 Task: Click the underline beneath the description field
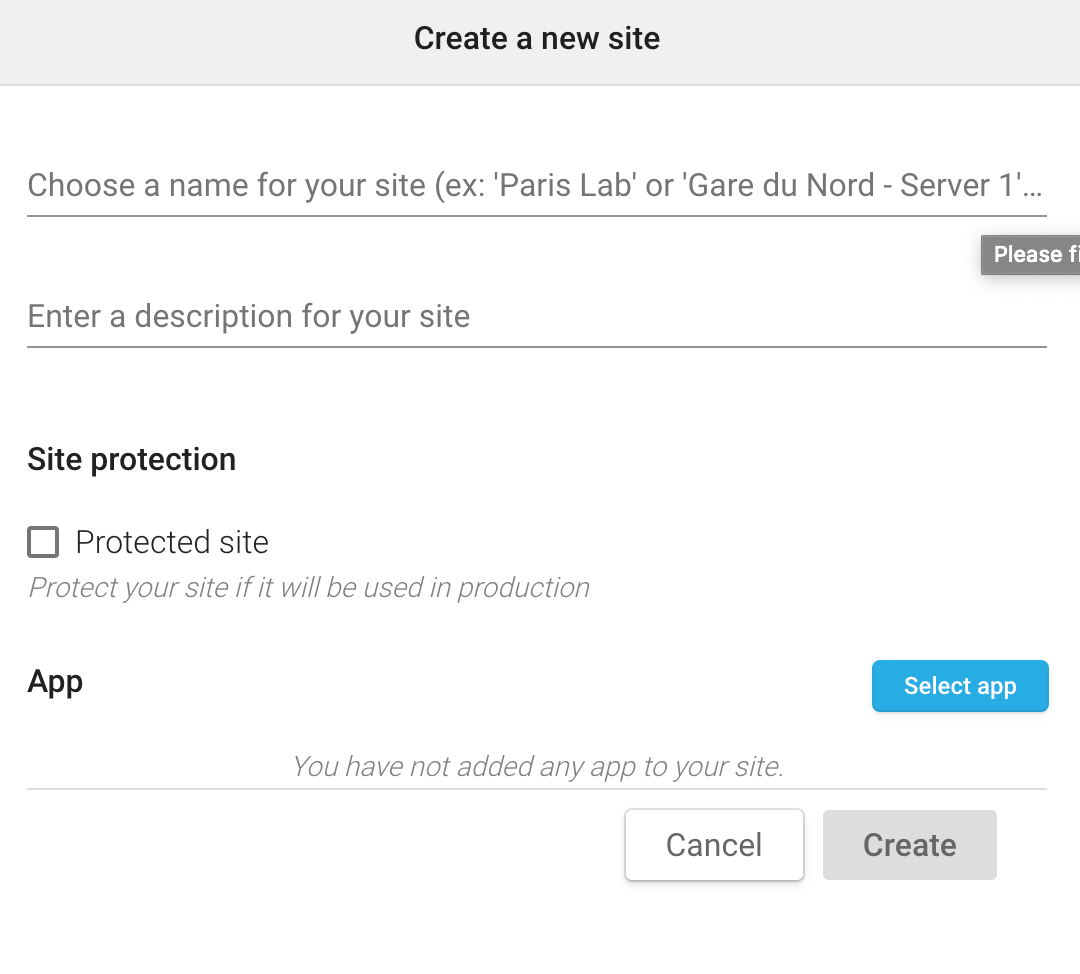pos(535,347)
